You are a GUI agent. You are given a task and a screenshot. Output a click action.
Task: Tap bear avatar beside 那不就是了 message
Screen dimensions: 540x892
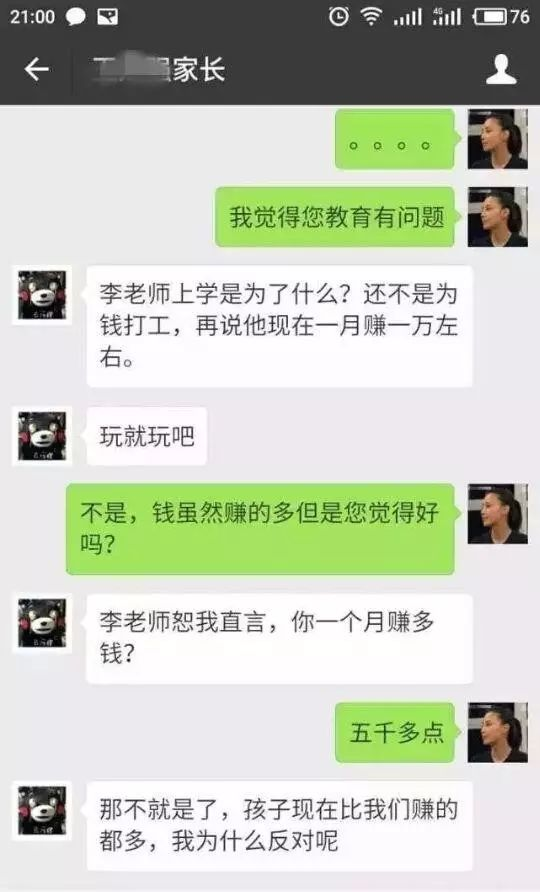[42, 811]
